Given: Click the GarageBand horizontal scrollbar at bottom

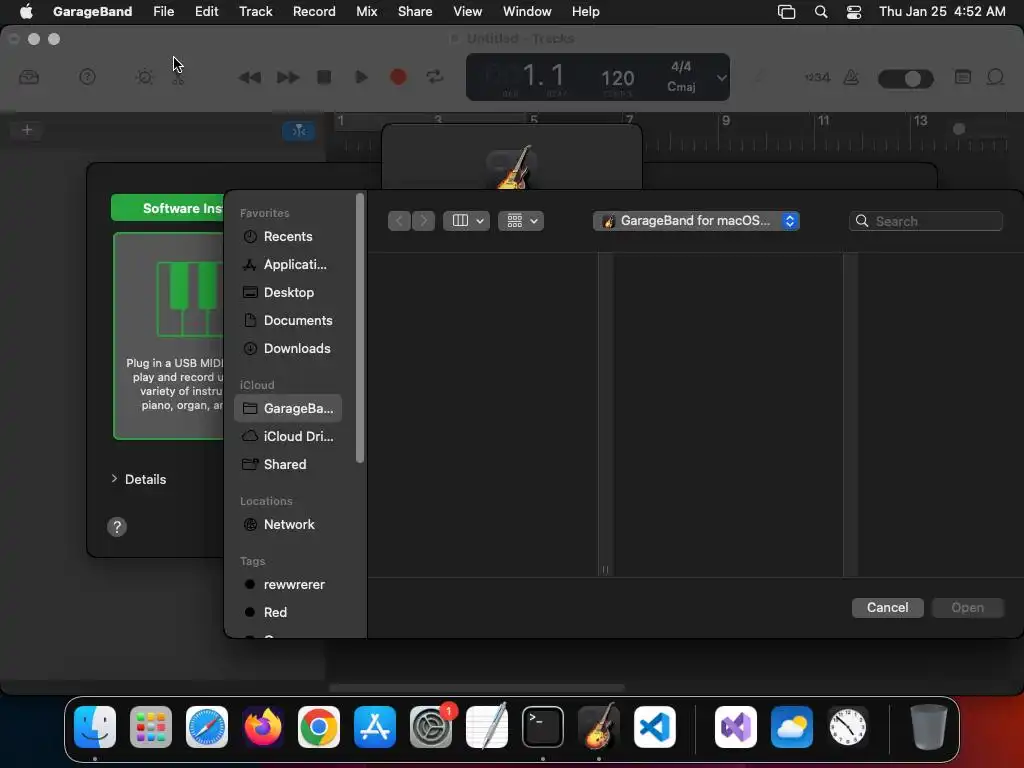Looking at the screenshot, I should click(x=477, y=688).
